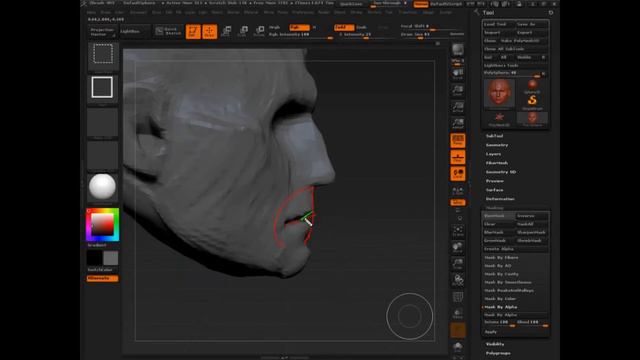
Task: Click the Rotate view icon in right shelf
Action: click(458, 280)
